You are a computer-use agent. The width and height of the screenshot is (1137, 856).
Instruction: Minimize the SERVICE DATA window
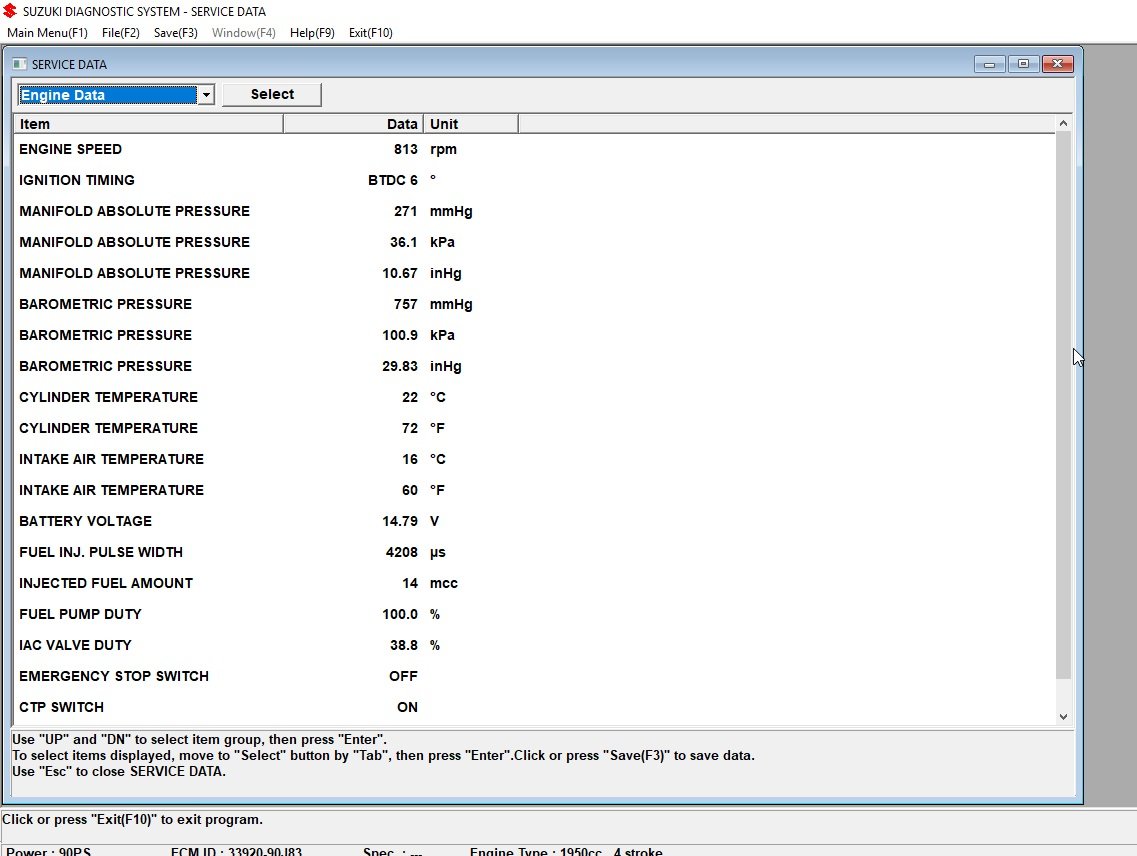click(989, 65)
